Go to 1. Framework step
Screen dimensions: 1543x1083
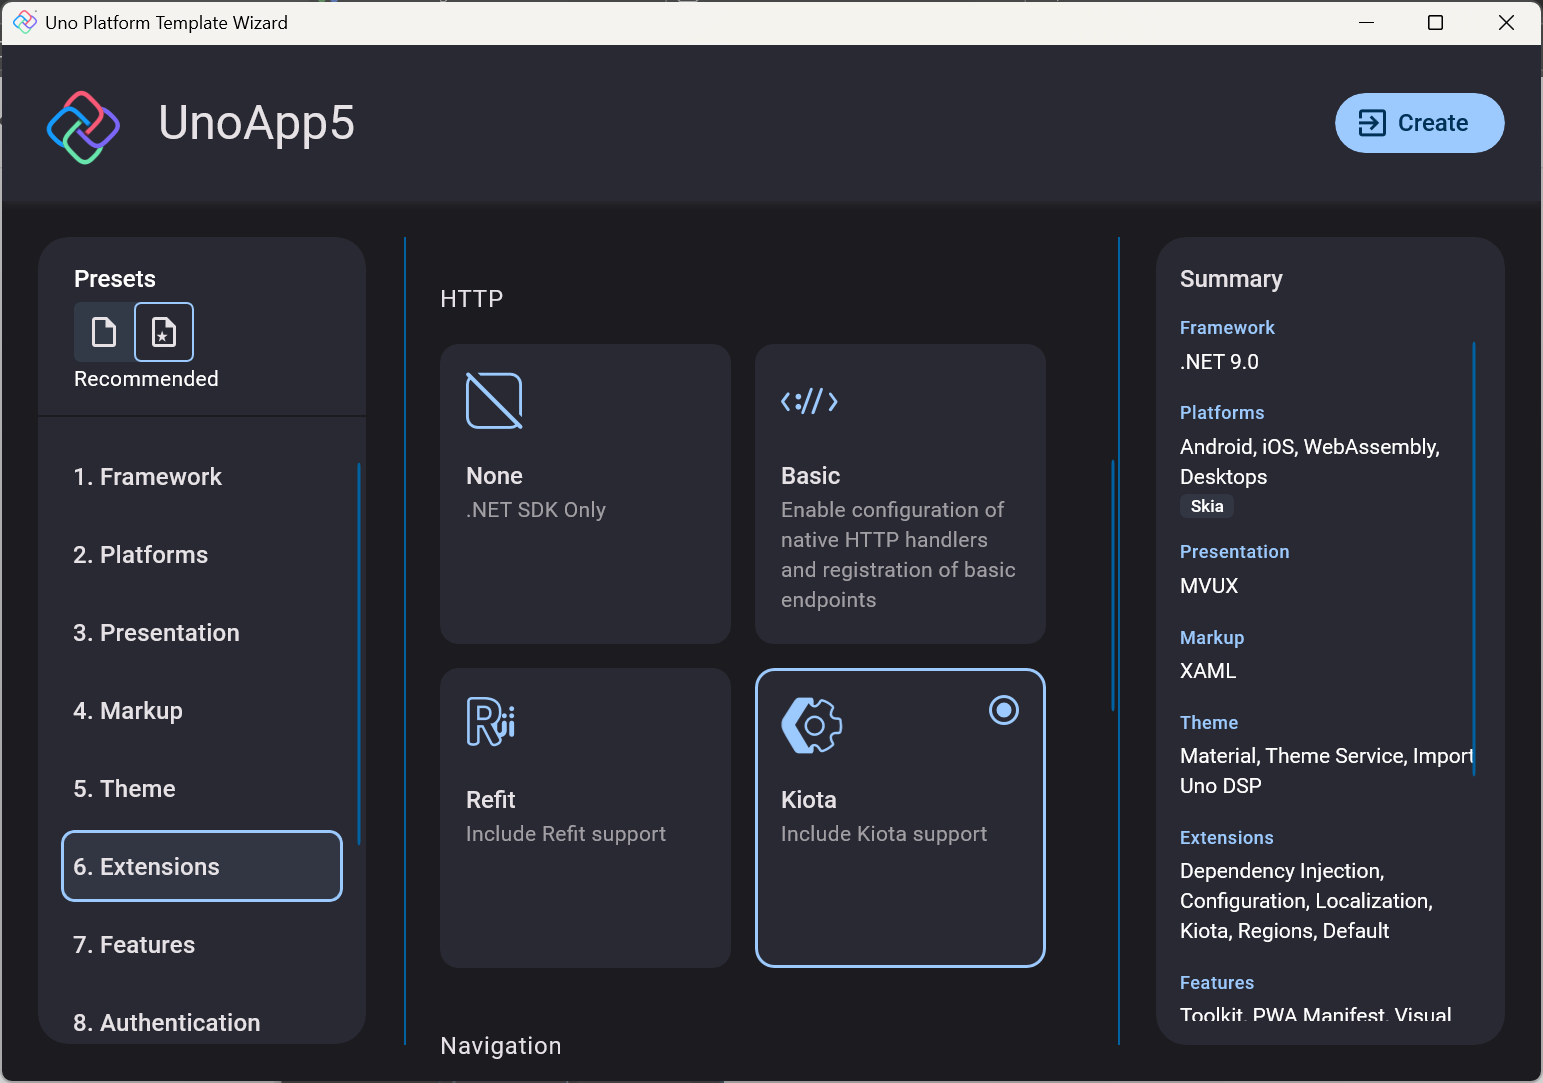click(202, 477)
